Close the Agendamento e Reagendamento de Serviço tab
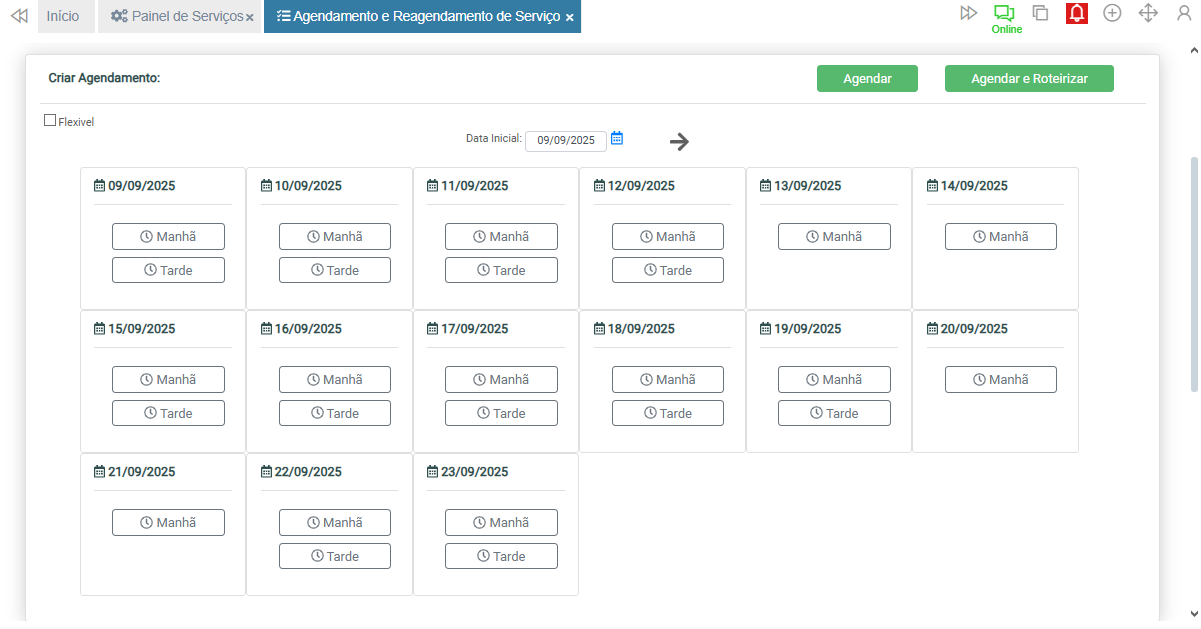The height and width of the screenshot is (629, 1201). (570, 18)
